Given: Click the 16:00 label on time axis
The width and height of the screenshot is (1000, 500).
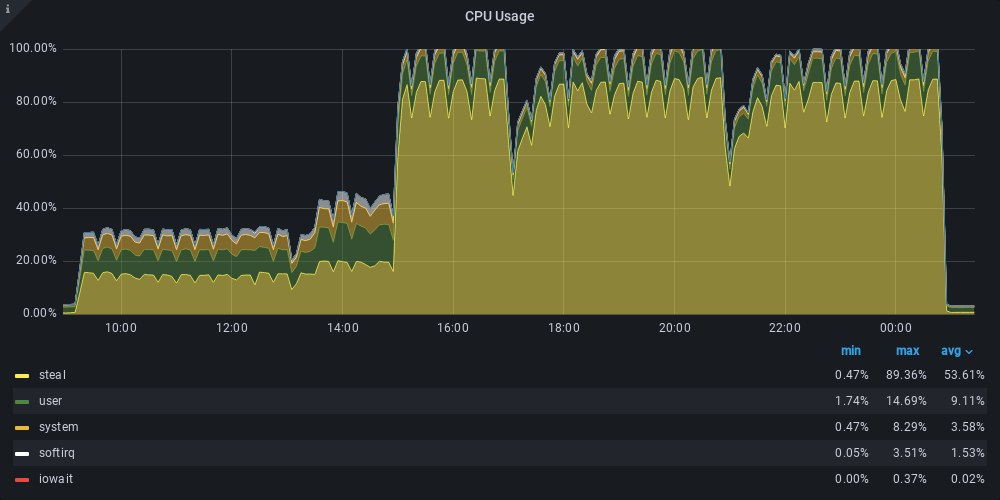Looking at the screenshot, I should 453,328.
